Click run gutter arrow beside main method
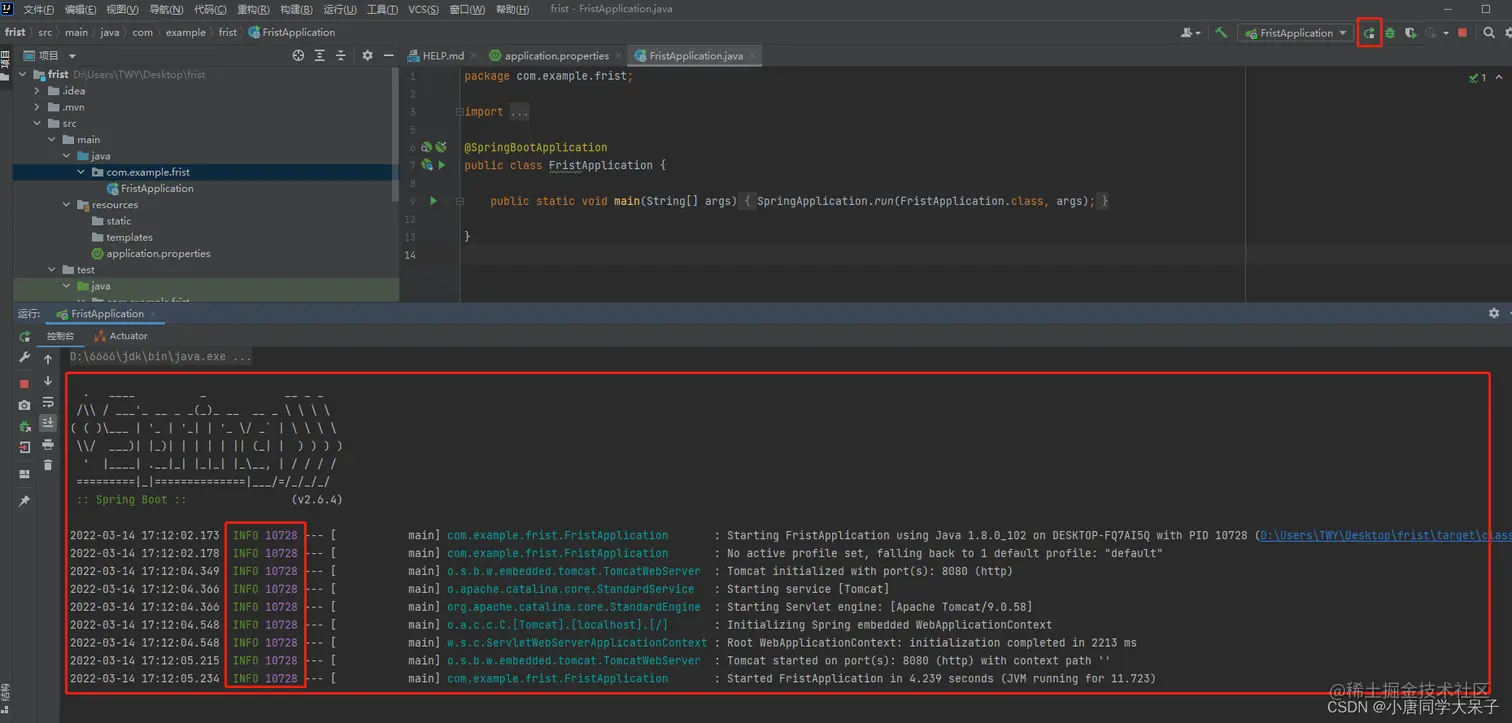The image size is (1512, 723). 433,201
